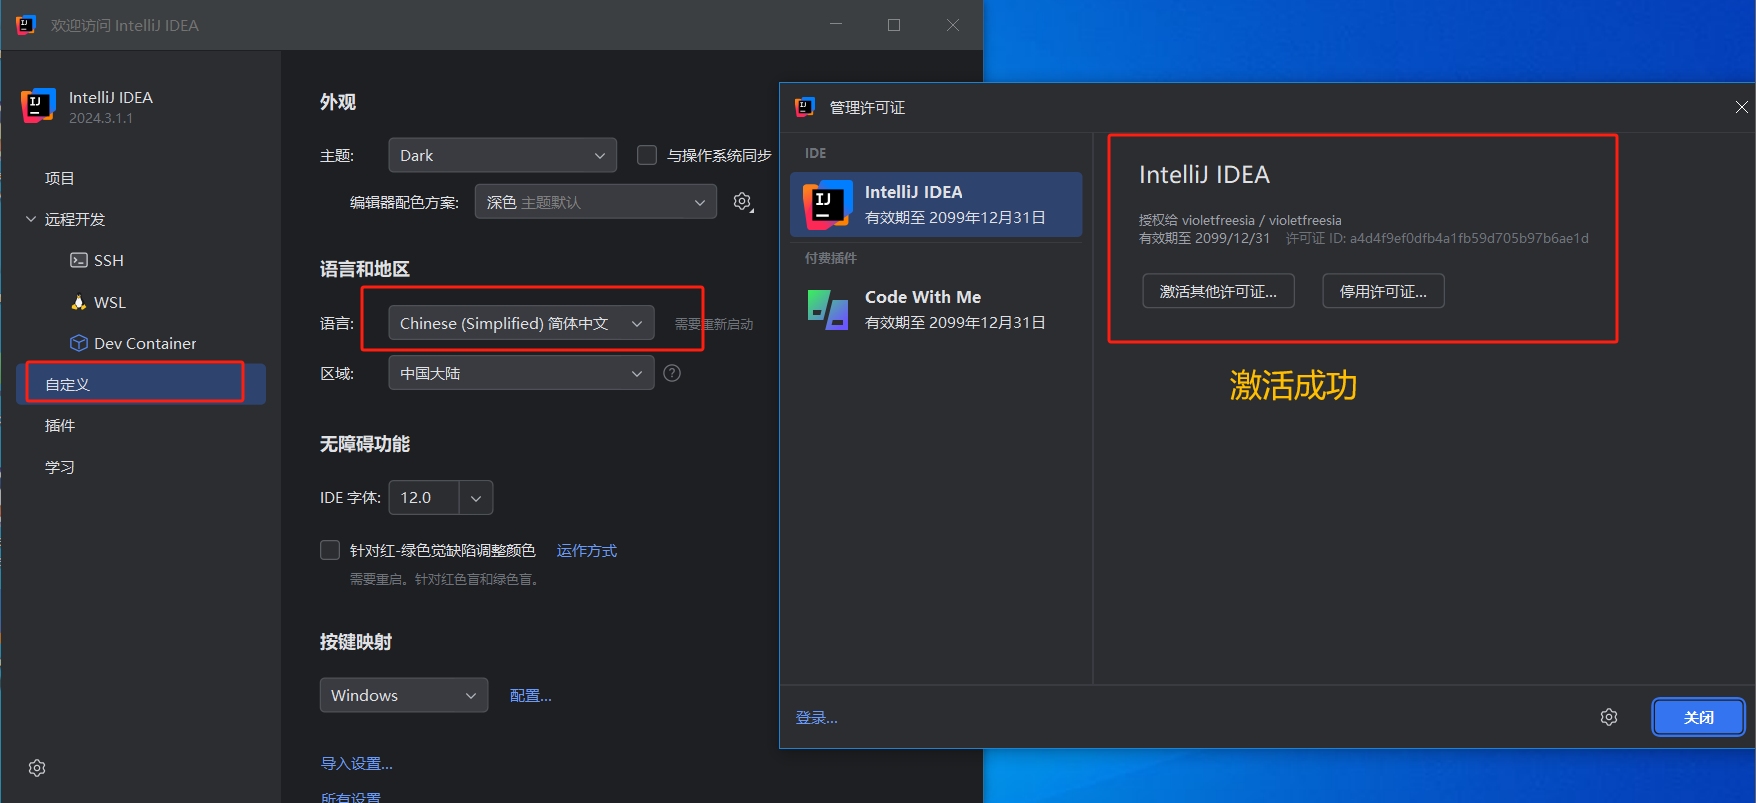Screen dimensions: 1756x803
Task: Click the 登录... link in license dialog
Action: 817,718
